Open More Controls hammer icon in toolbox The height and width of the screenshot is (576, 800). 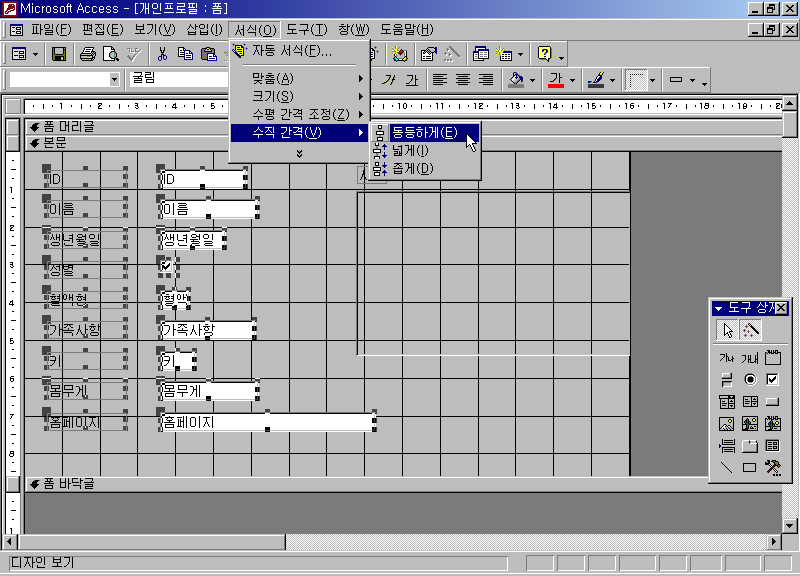point(772,467)
